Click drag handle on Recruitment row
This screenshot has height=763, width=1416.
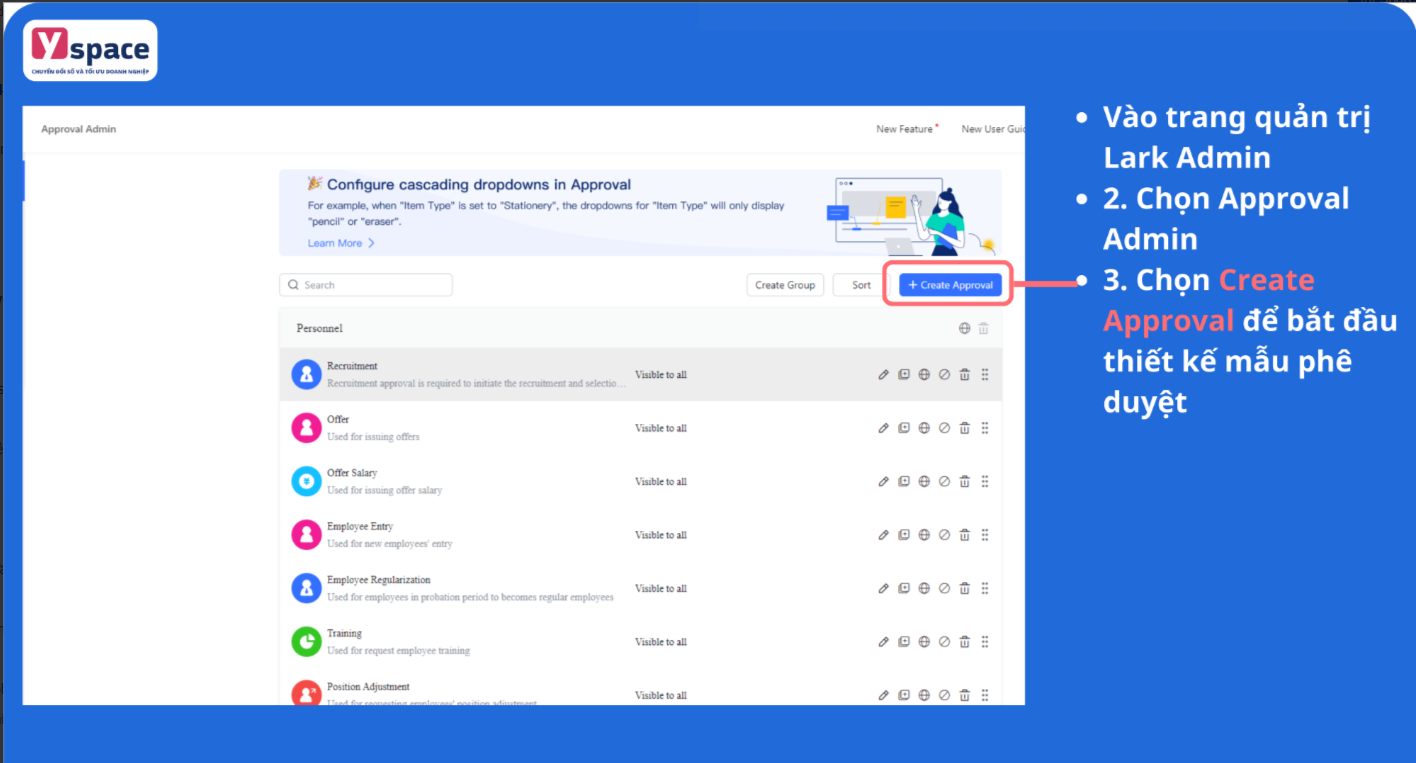pos(985,375)
